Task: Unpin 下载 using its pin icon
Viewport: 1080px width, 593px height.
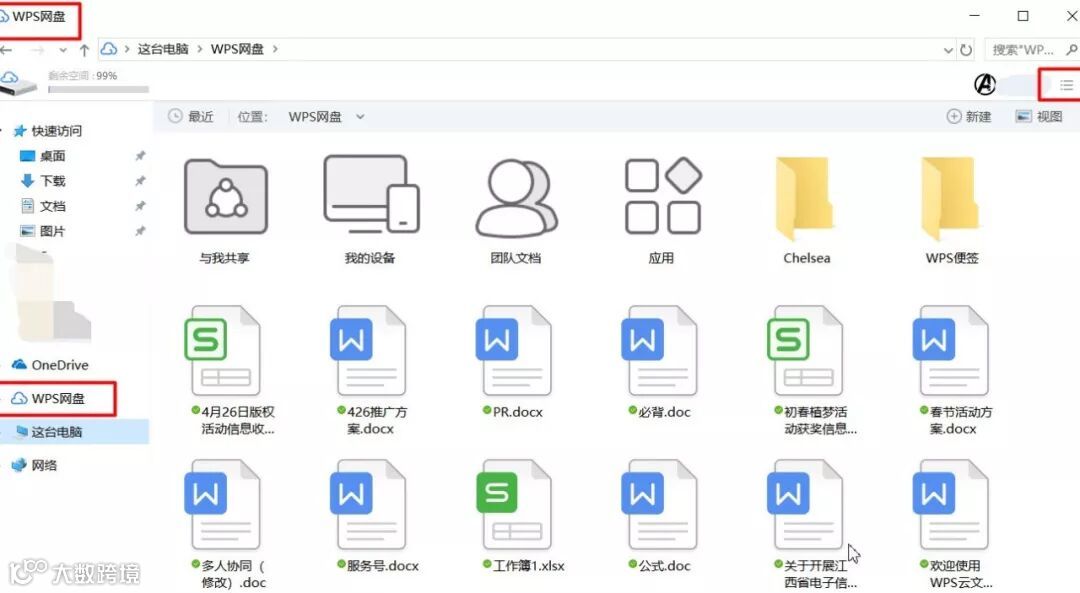Action: pyautogui.click(x=140, y=180)
